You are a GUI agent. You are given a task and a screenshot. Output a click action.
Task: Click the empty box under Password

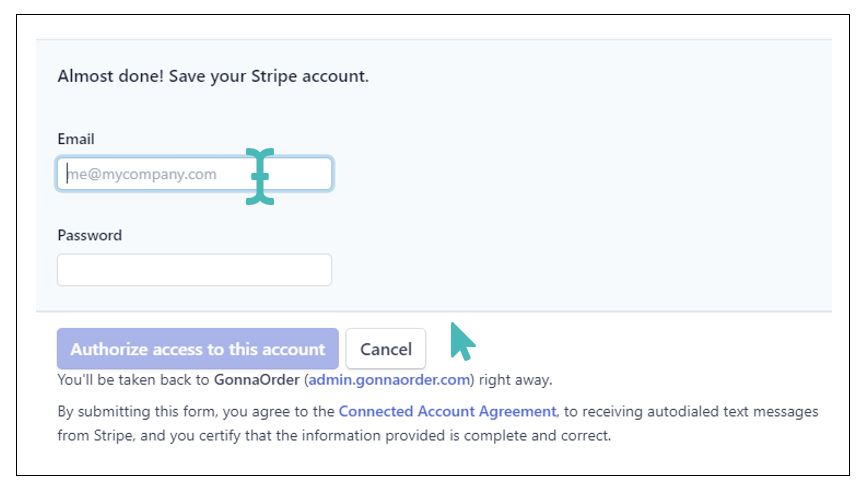point(194,270)
